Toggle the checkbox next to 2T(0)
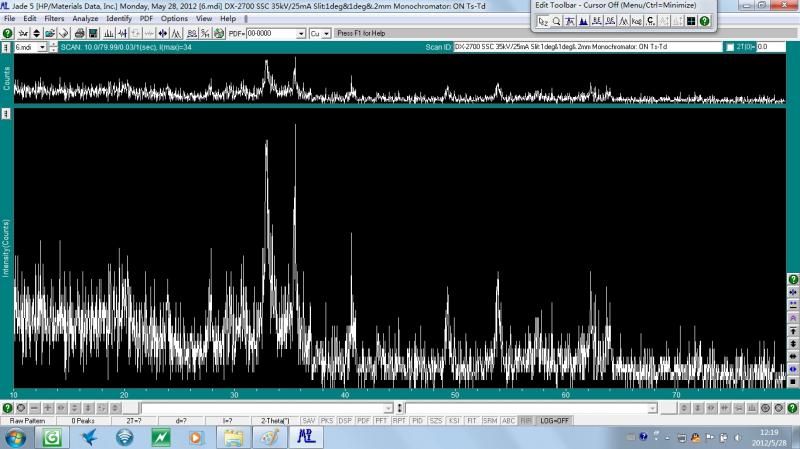 pos(730,47)
